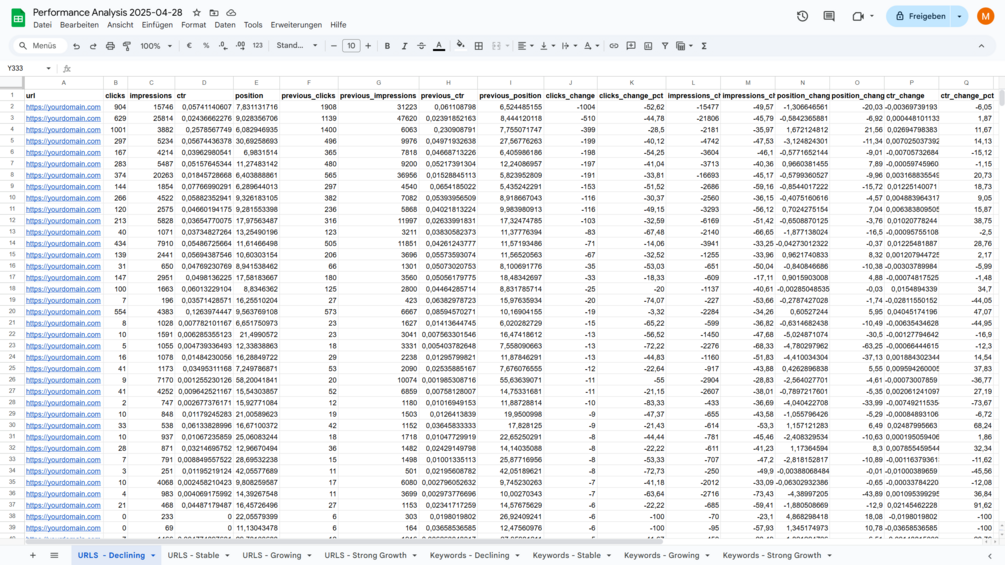Open the font family dropdown

pyautogui.click(x=296, y=46)
